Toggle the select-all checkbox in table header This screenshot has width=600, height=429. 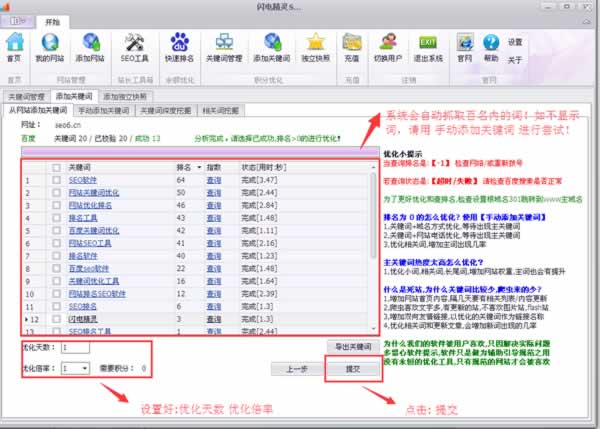[57, 167]
